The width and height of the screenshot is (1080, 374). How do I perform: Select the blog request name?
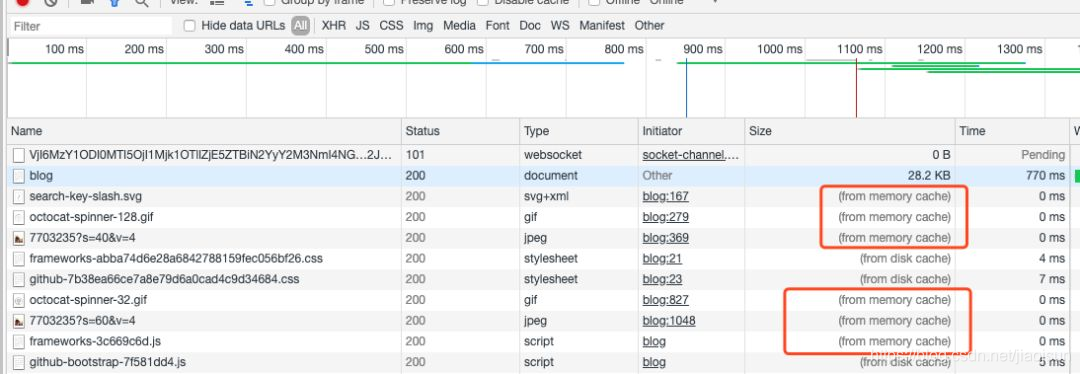tap(41, 176)
